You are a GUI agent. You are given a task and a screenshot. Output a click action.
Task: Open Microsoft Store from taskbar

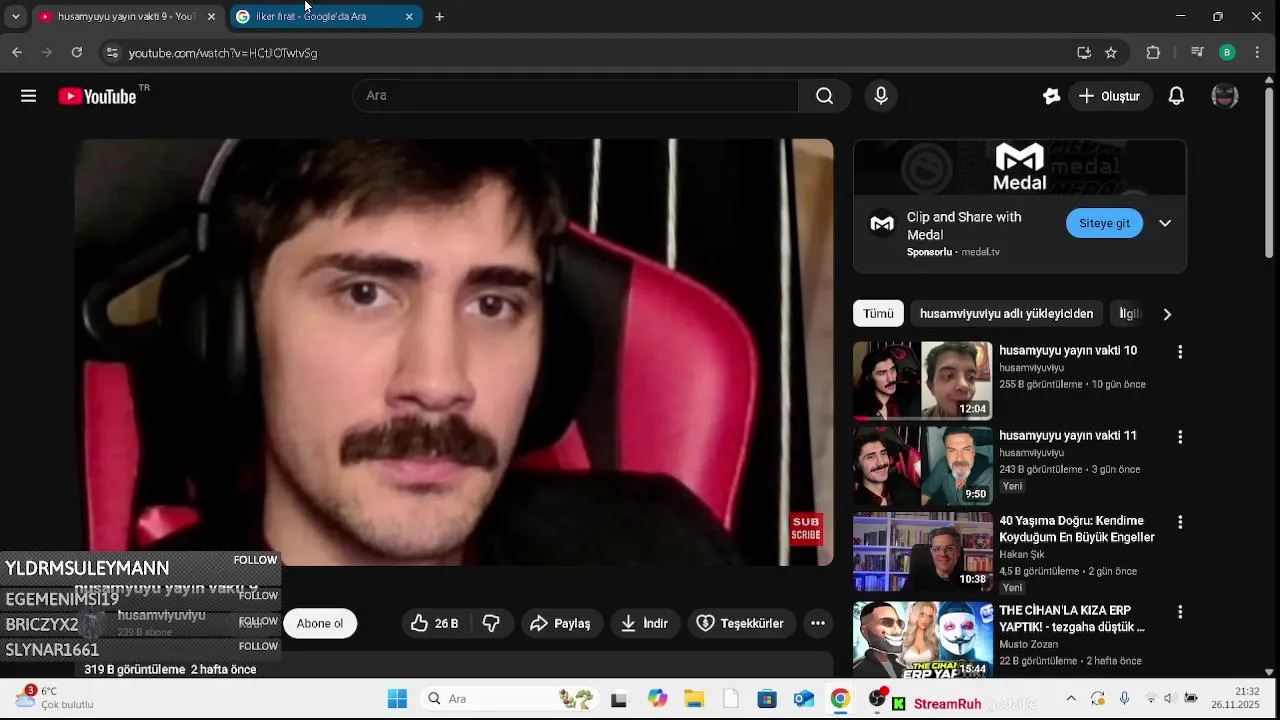[x=767, y=699]
